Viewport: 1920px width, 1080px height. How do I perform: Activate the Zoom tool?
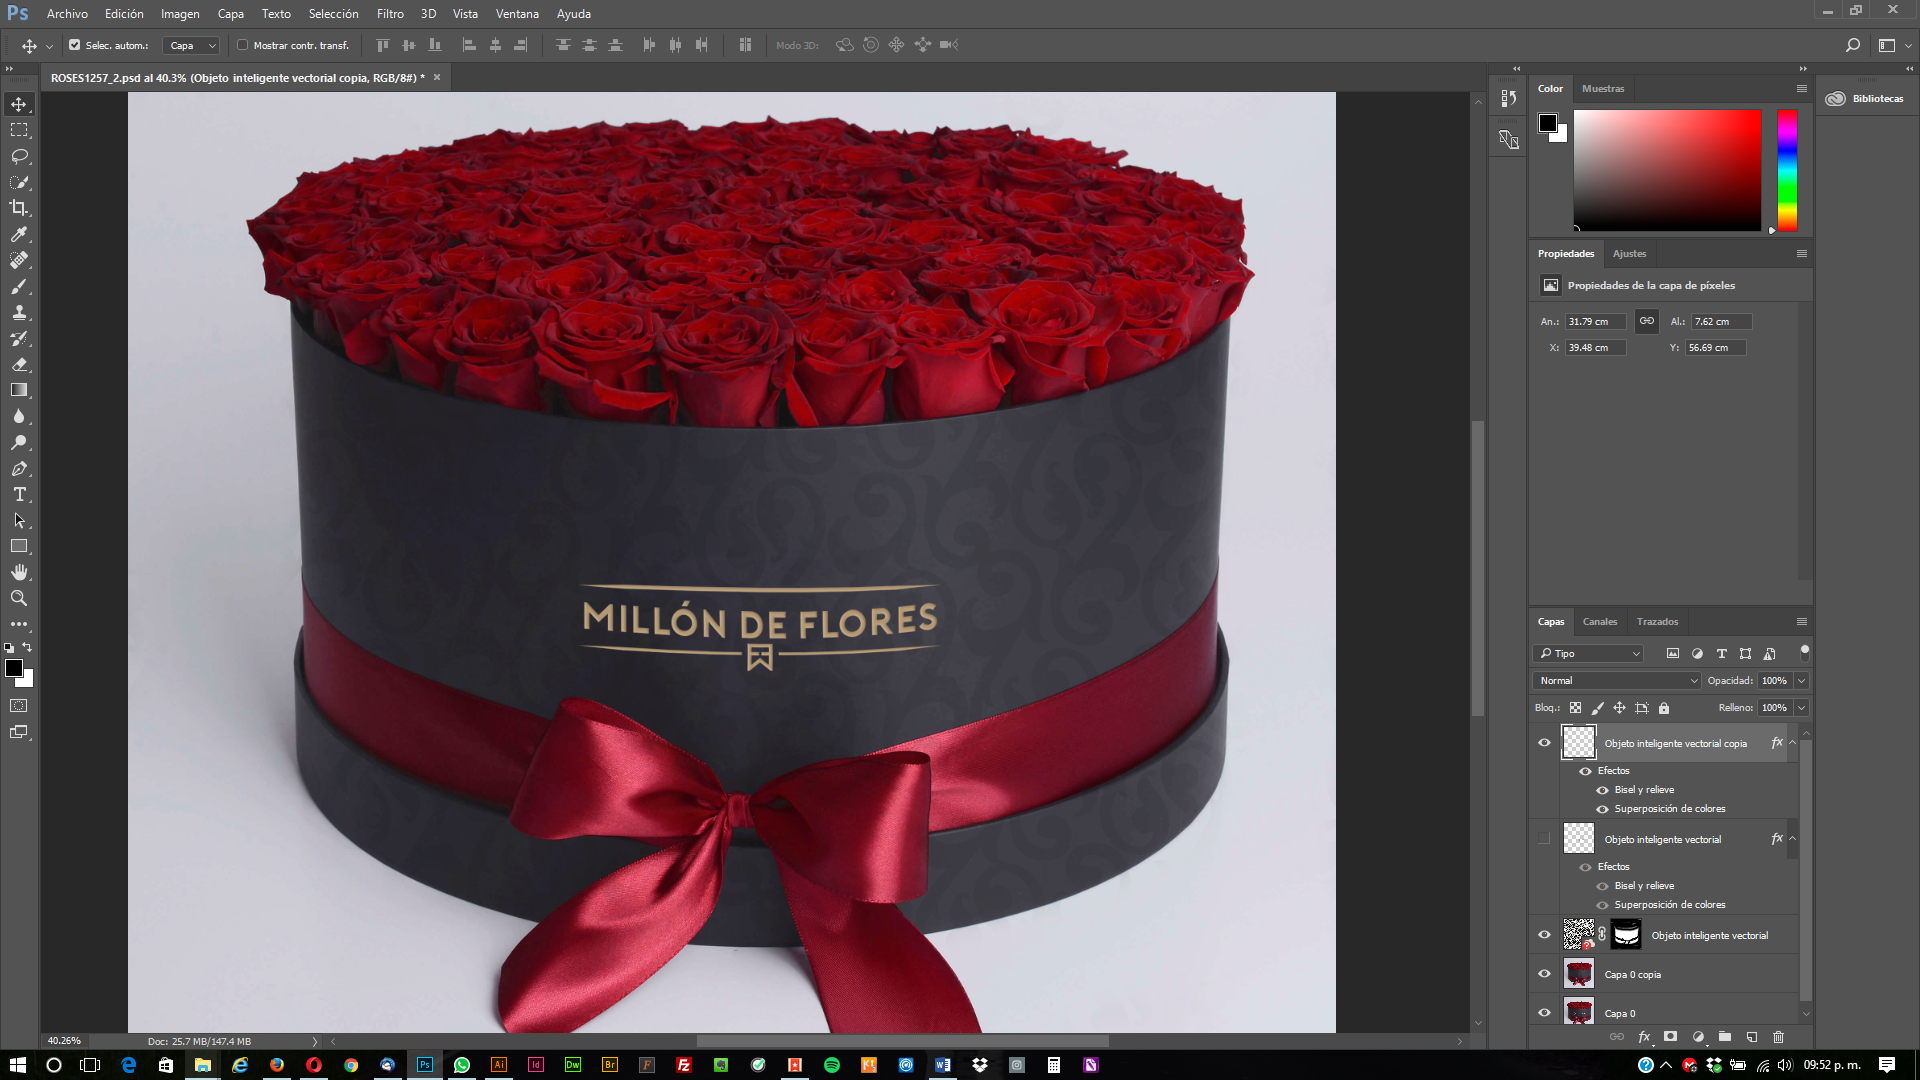(x=19, y=598)
